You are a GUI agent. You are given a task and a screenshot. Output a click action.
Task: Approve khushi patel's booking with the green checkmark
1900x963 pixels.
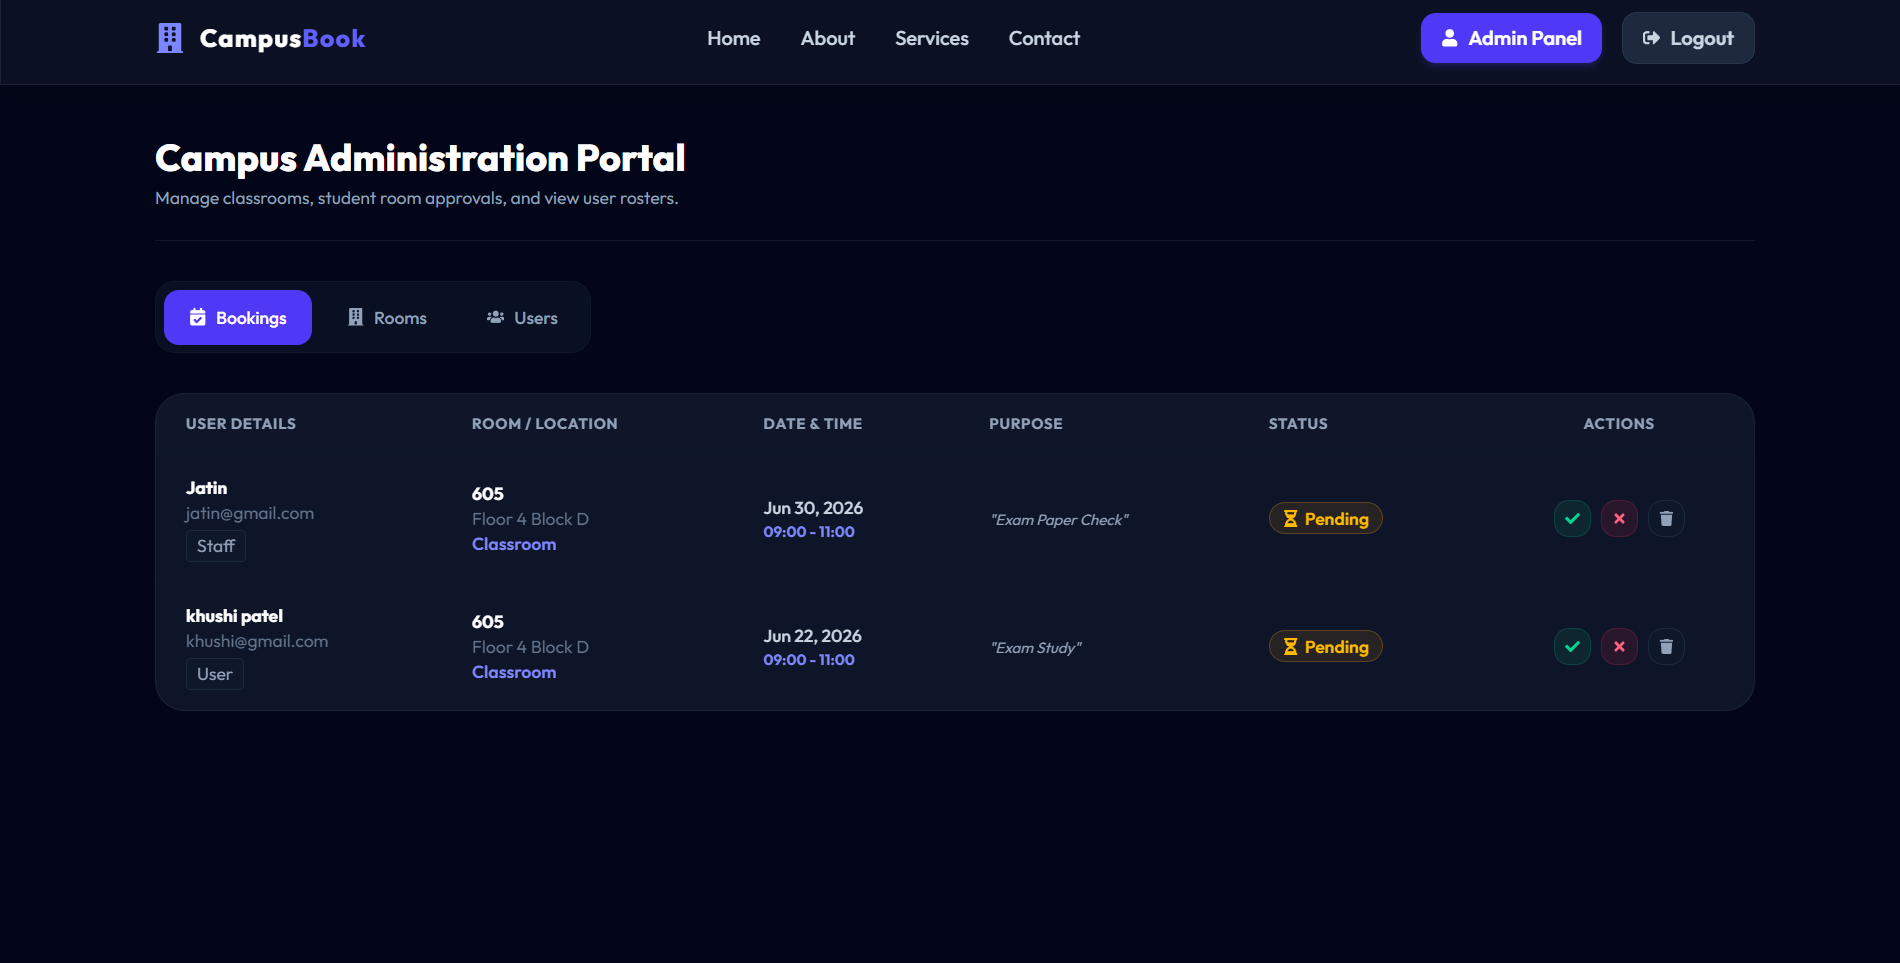pyautogui.click(x=1572, y=647)
